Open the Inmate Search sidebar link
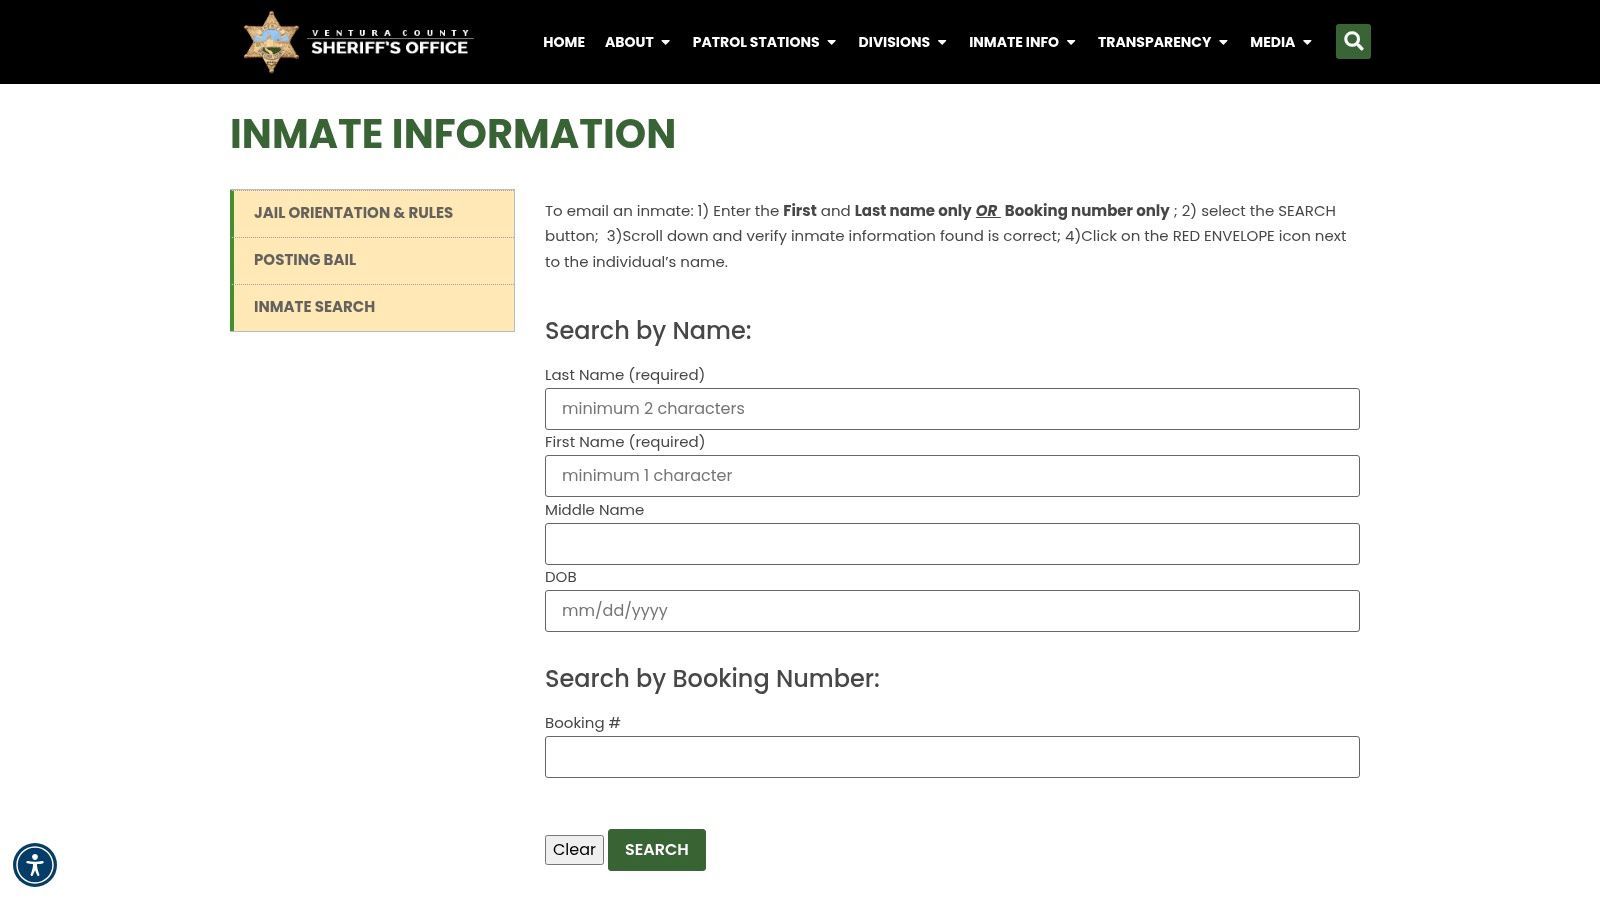The height and width of the screenshot is (900, 1600). pyautogui.click(x=374, y=307)
